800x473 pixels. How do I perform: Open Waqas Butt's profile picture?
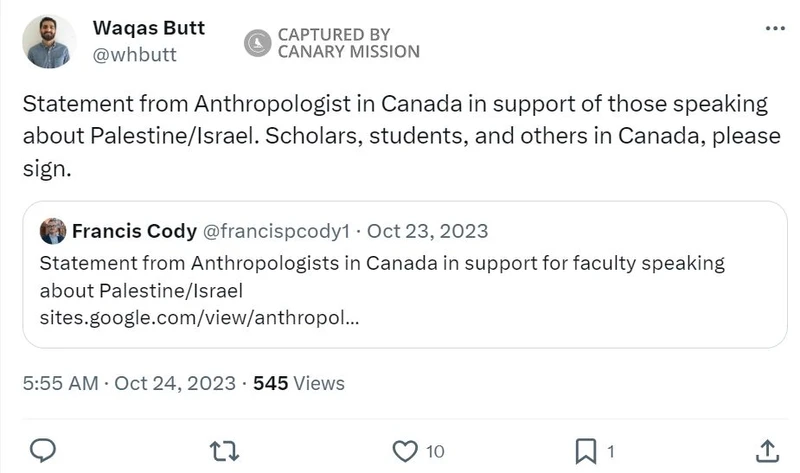pos(48,41)
